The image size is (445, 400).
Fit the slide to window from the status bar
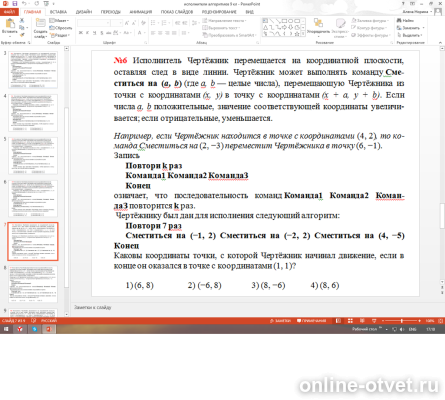pos(441,321)
